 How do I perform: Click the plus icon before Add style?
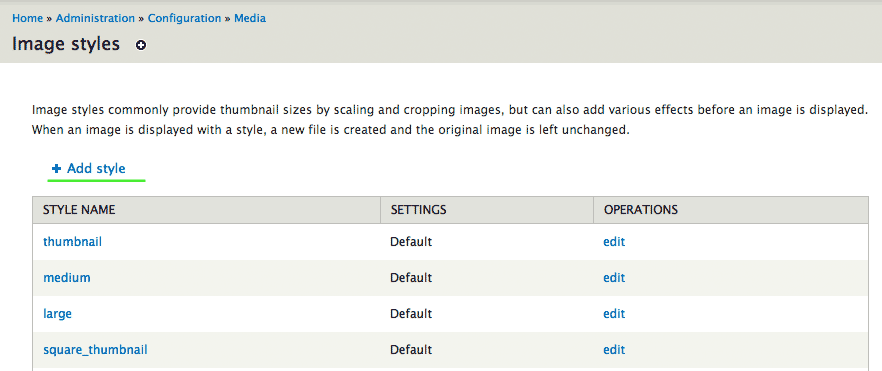(x=56, y=169)
